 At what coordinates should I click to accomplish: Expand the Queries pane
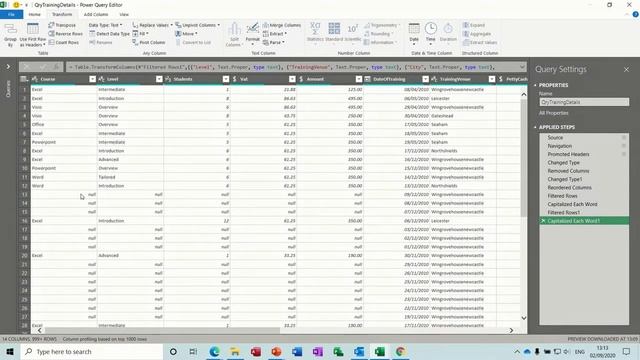(8, 67)
